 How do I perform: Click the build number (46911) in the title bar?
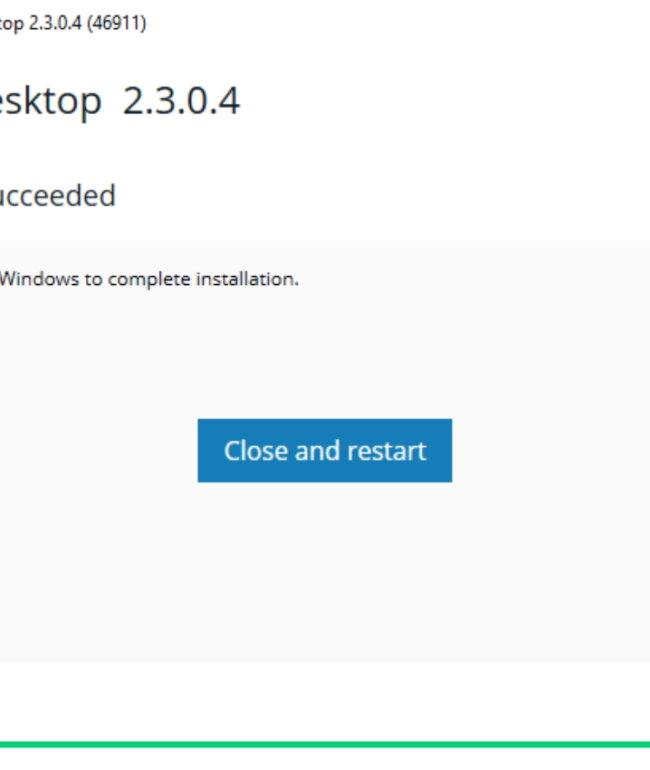tap(117, 23)
